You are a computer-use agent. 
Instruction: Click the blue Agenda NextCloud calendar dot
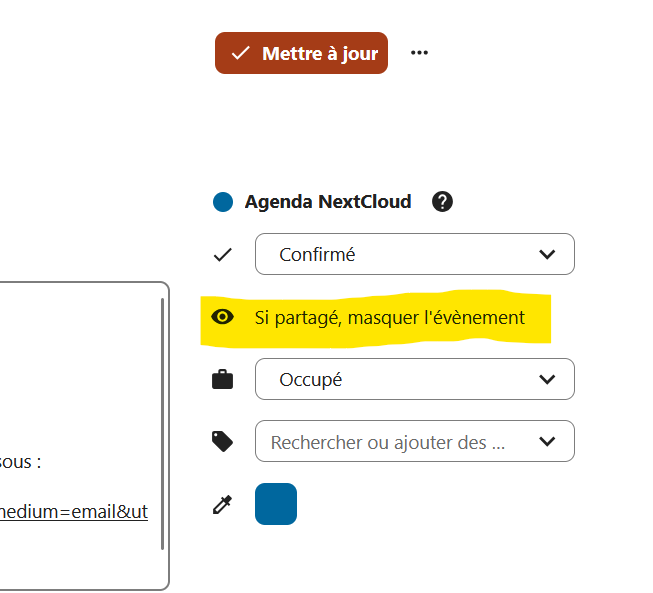pos(223,202)
